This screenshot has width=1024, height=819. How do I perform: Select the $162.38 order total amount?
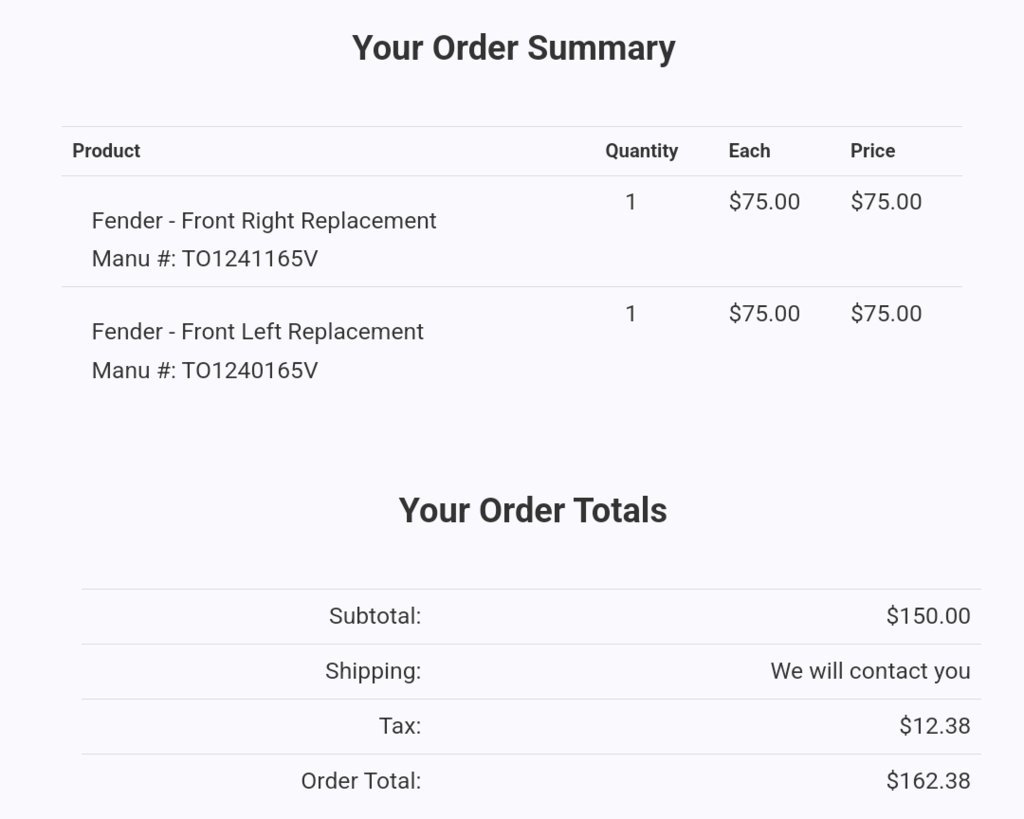pyautogui.click(x=928, y=780)
